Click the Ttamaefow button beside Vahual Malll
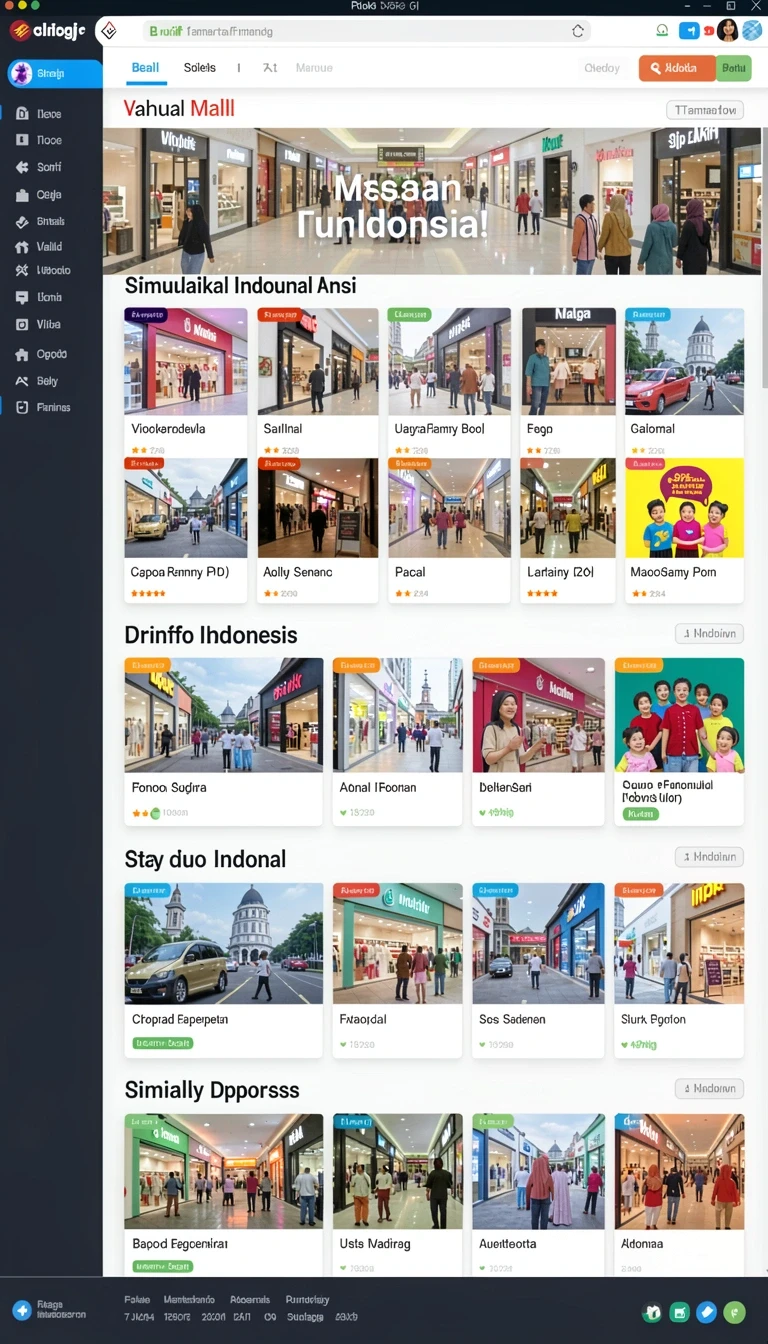This screenshot has width=768, height=1344. (x=705, y=110)
